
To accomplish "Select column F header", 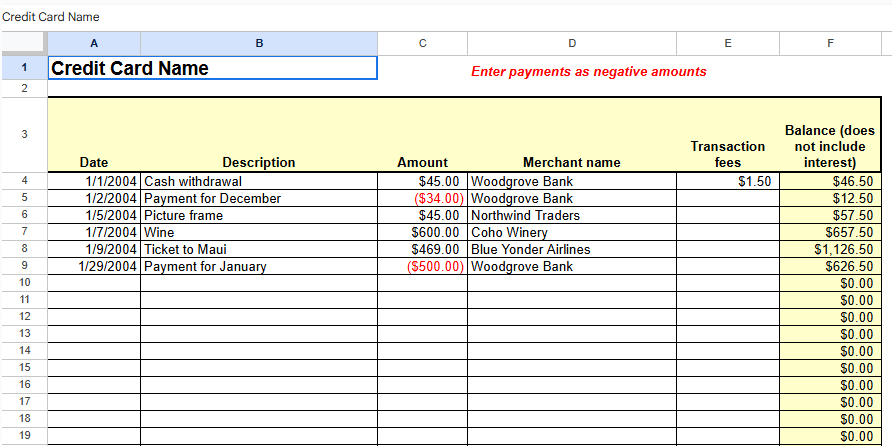I will click(x=829, y=43).
